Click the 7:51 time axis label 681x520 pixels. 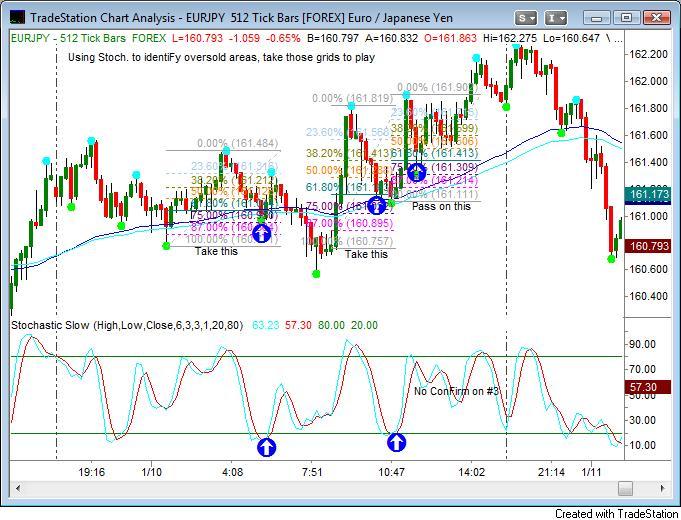pos(312,472)
